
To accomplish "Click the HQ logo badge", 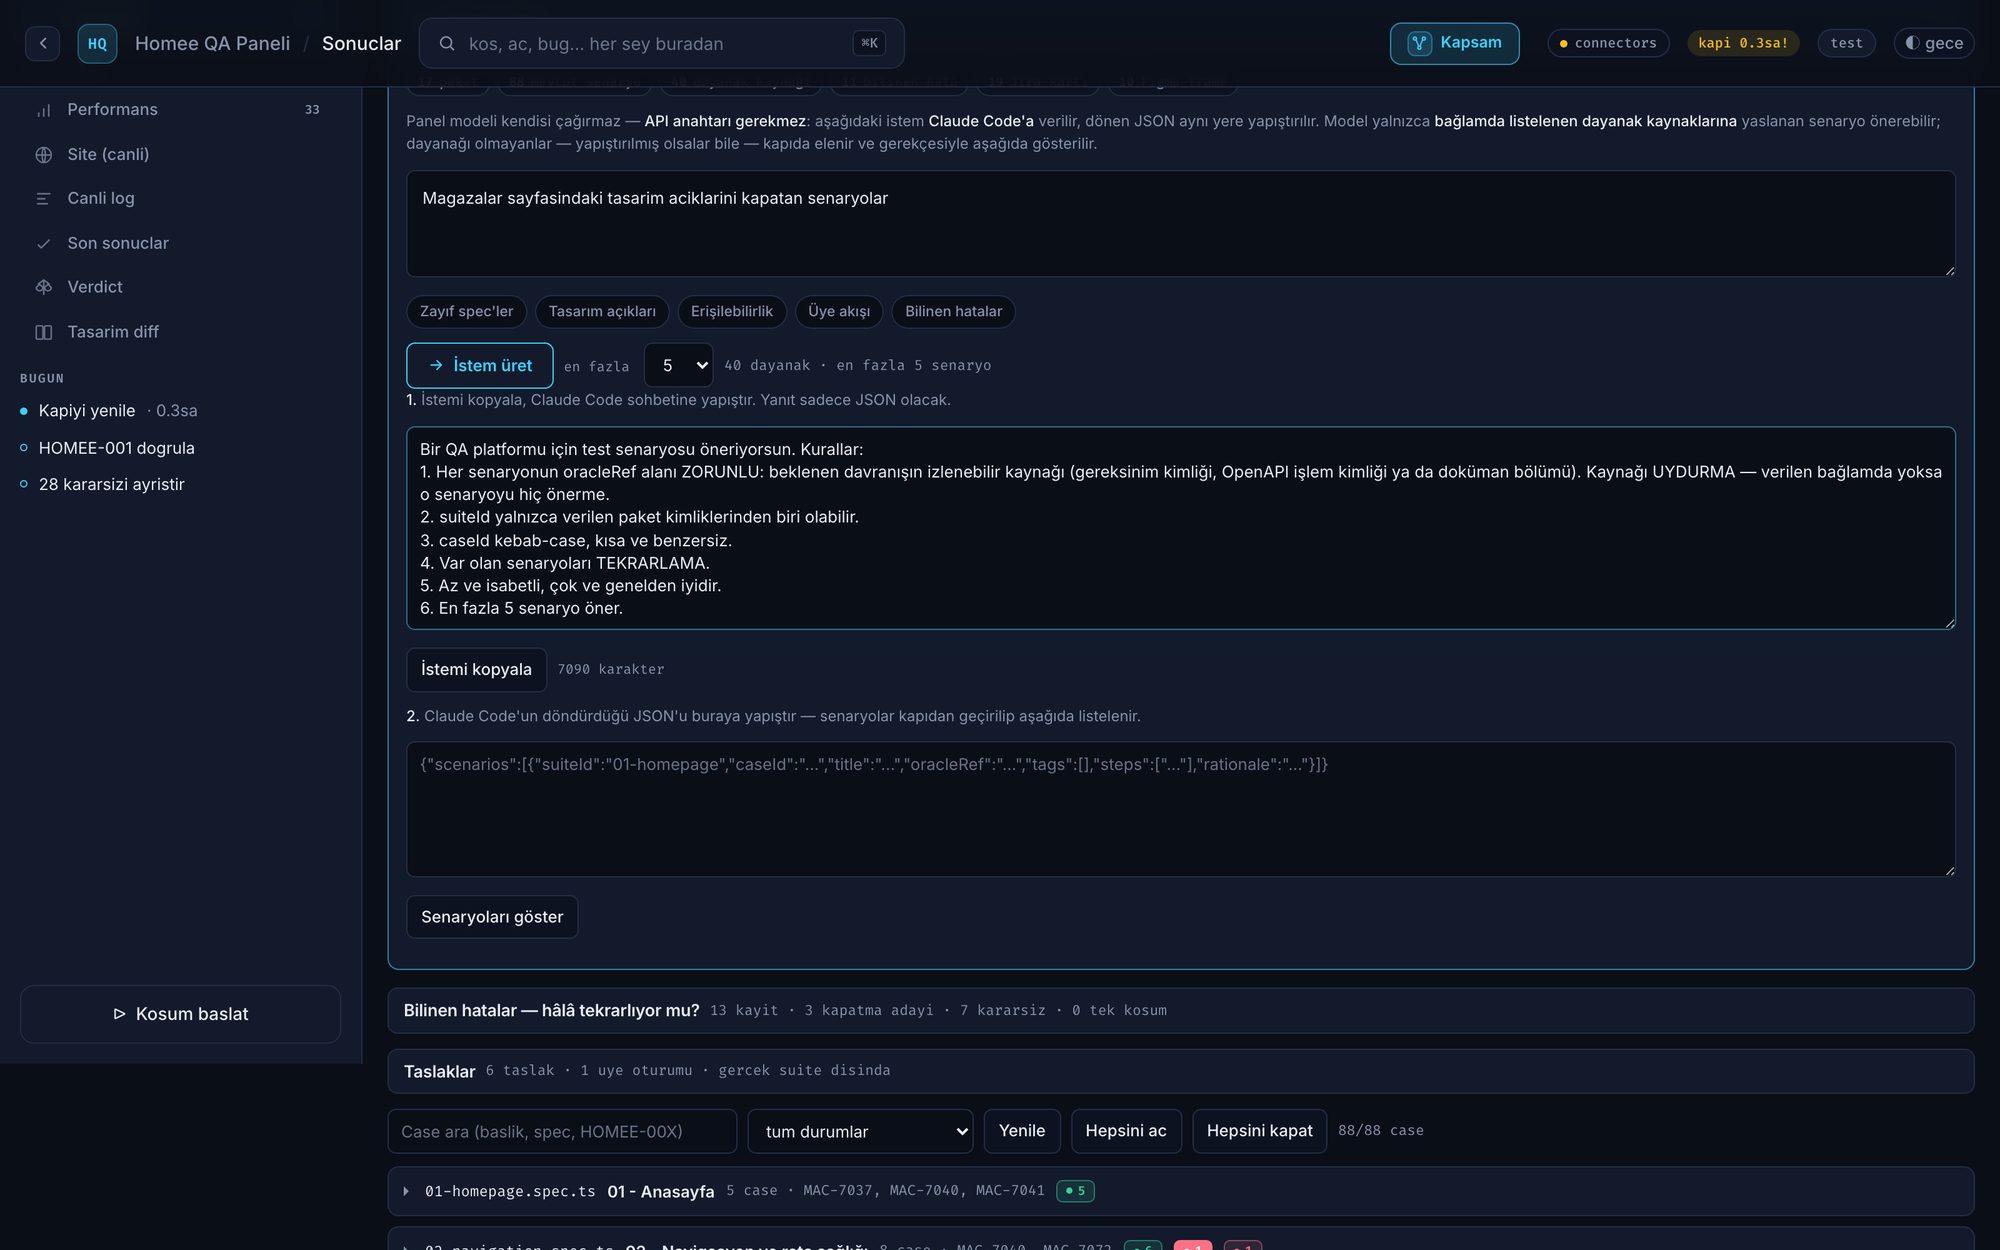I will 97,43.
